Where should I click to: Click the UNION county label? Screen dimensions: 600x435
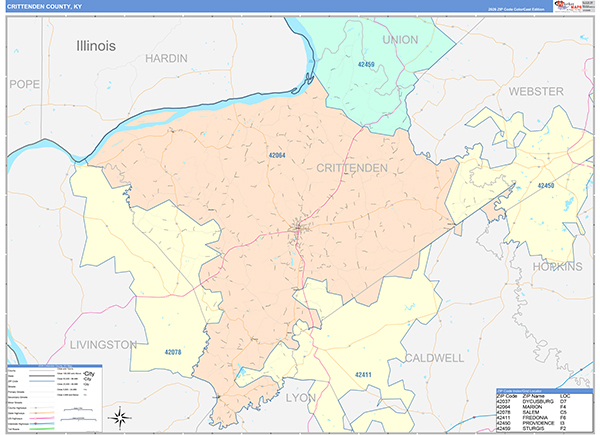click(x=400, y=40)
